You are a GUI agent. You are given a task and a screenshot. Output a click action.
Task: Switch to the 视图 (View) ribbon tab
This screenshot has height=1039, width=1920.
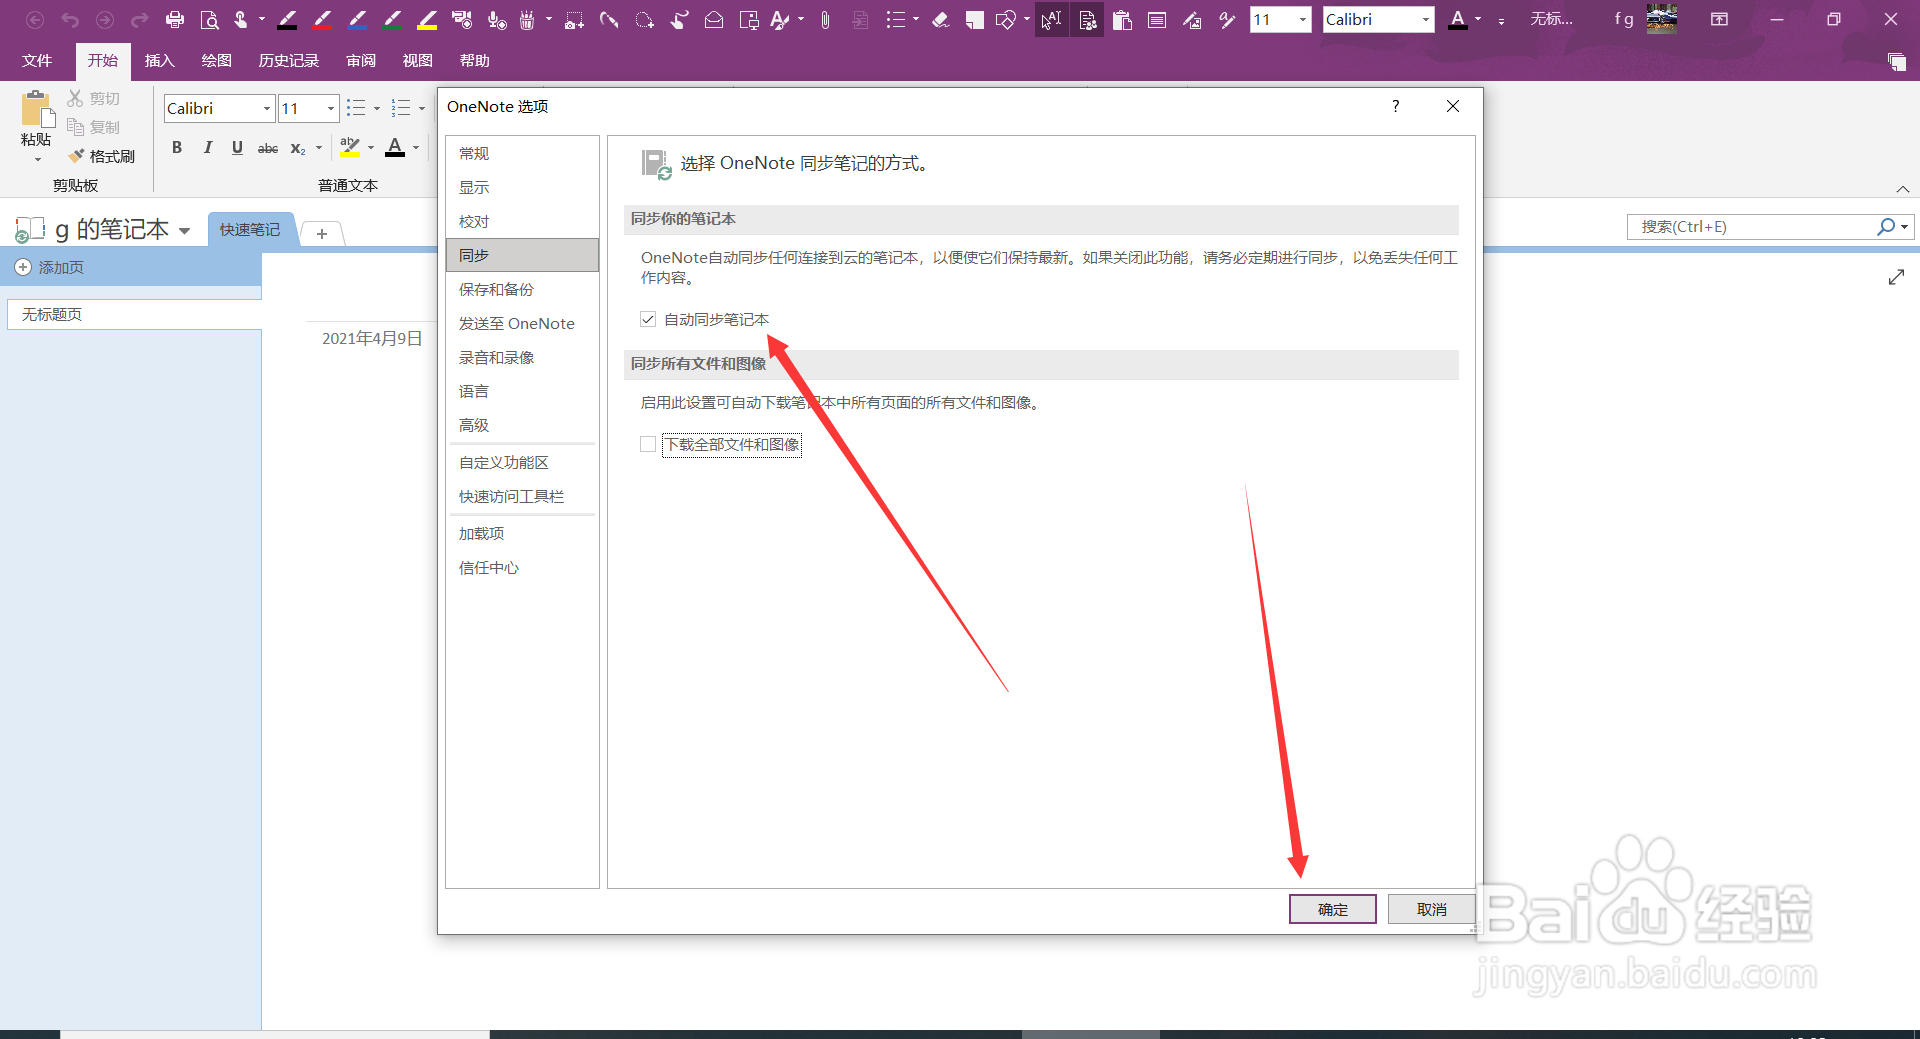[x=418, y=61]
